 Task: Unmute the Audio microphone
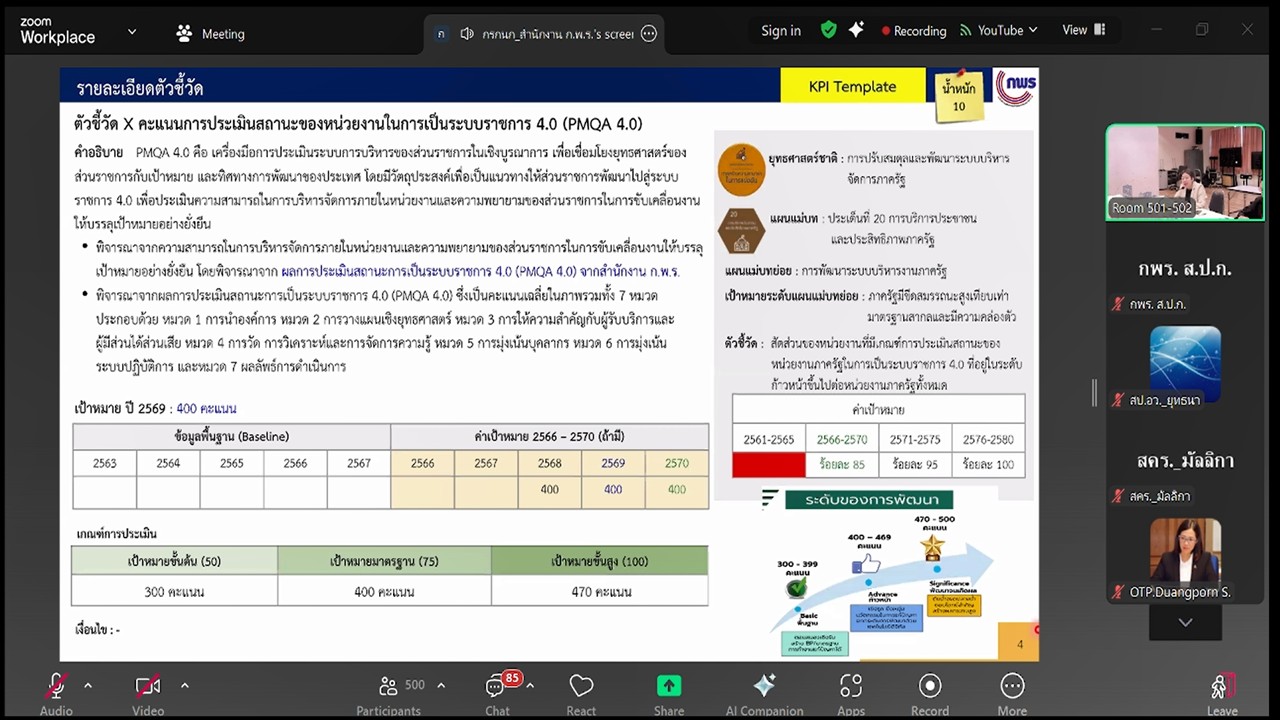click(x=56, y=692)
